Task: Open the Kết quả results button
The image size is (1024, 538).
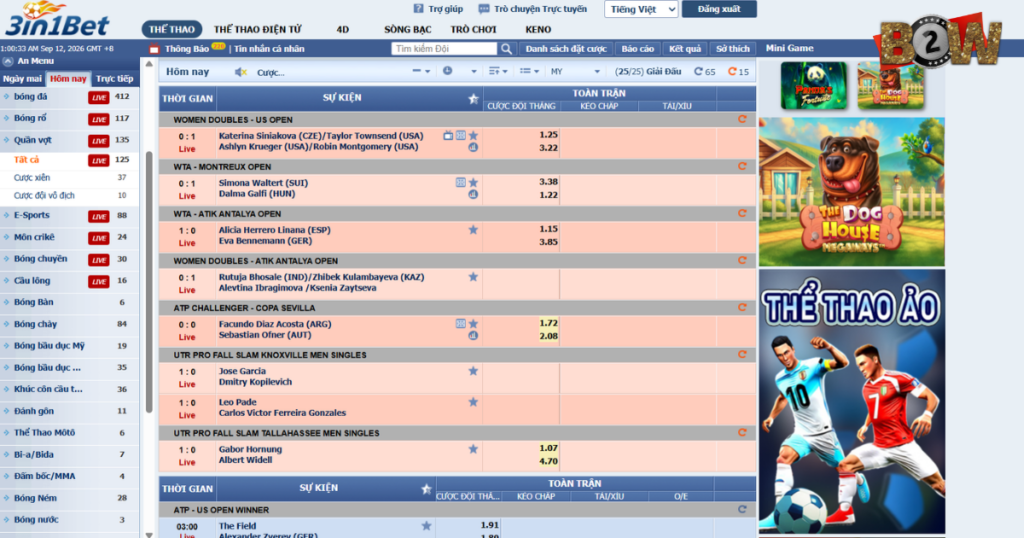Action: 685,49
